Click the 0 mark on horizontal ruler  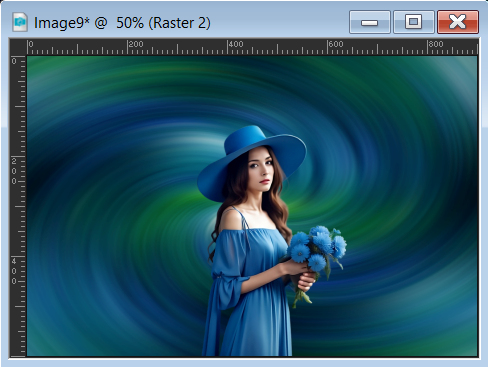31,44
